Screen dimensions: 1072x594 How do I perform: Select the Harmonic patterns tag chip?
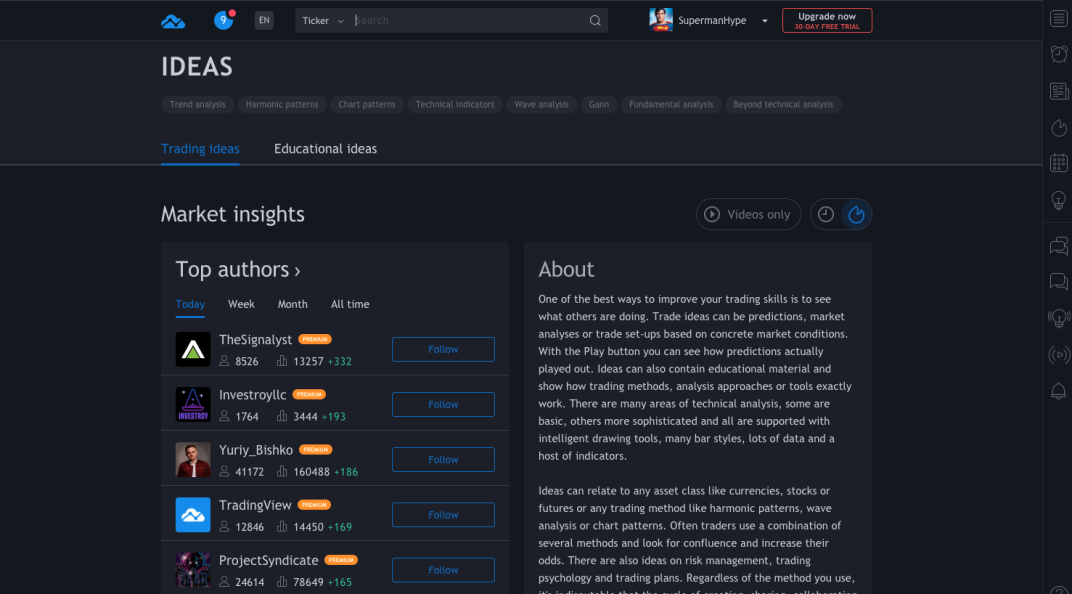click(282, 105)
